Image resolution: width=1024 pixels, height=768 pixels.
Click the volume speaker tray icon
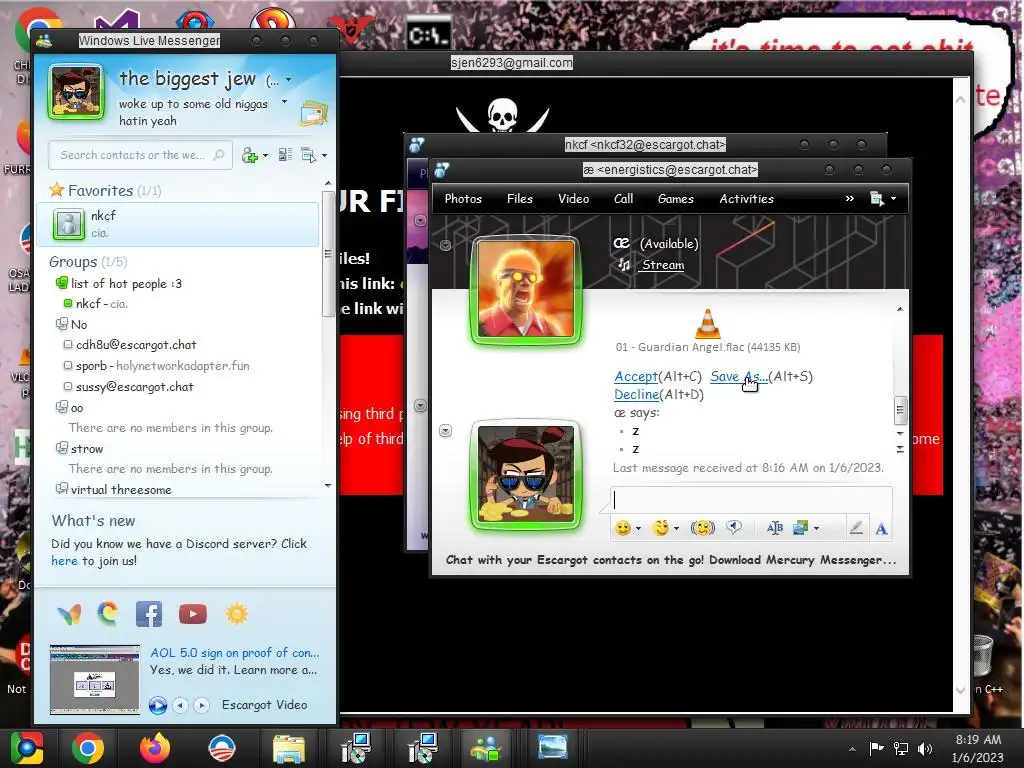(x=924, y=749)
